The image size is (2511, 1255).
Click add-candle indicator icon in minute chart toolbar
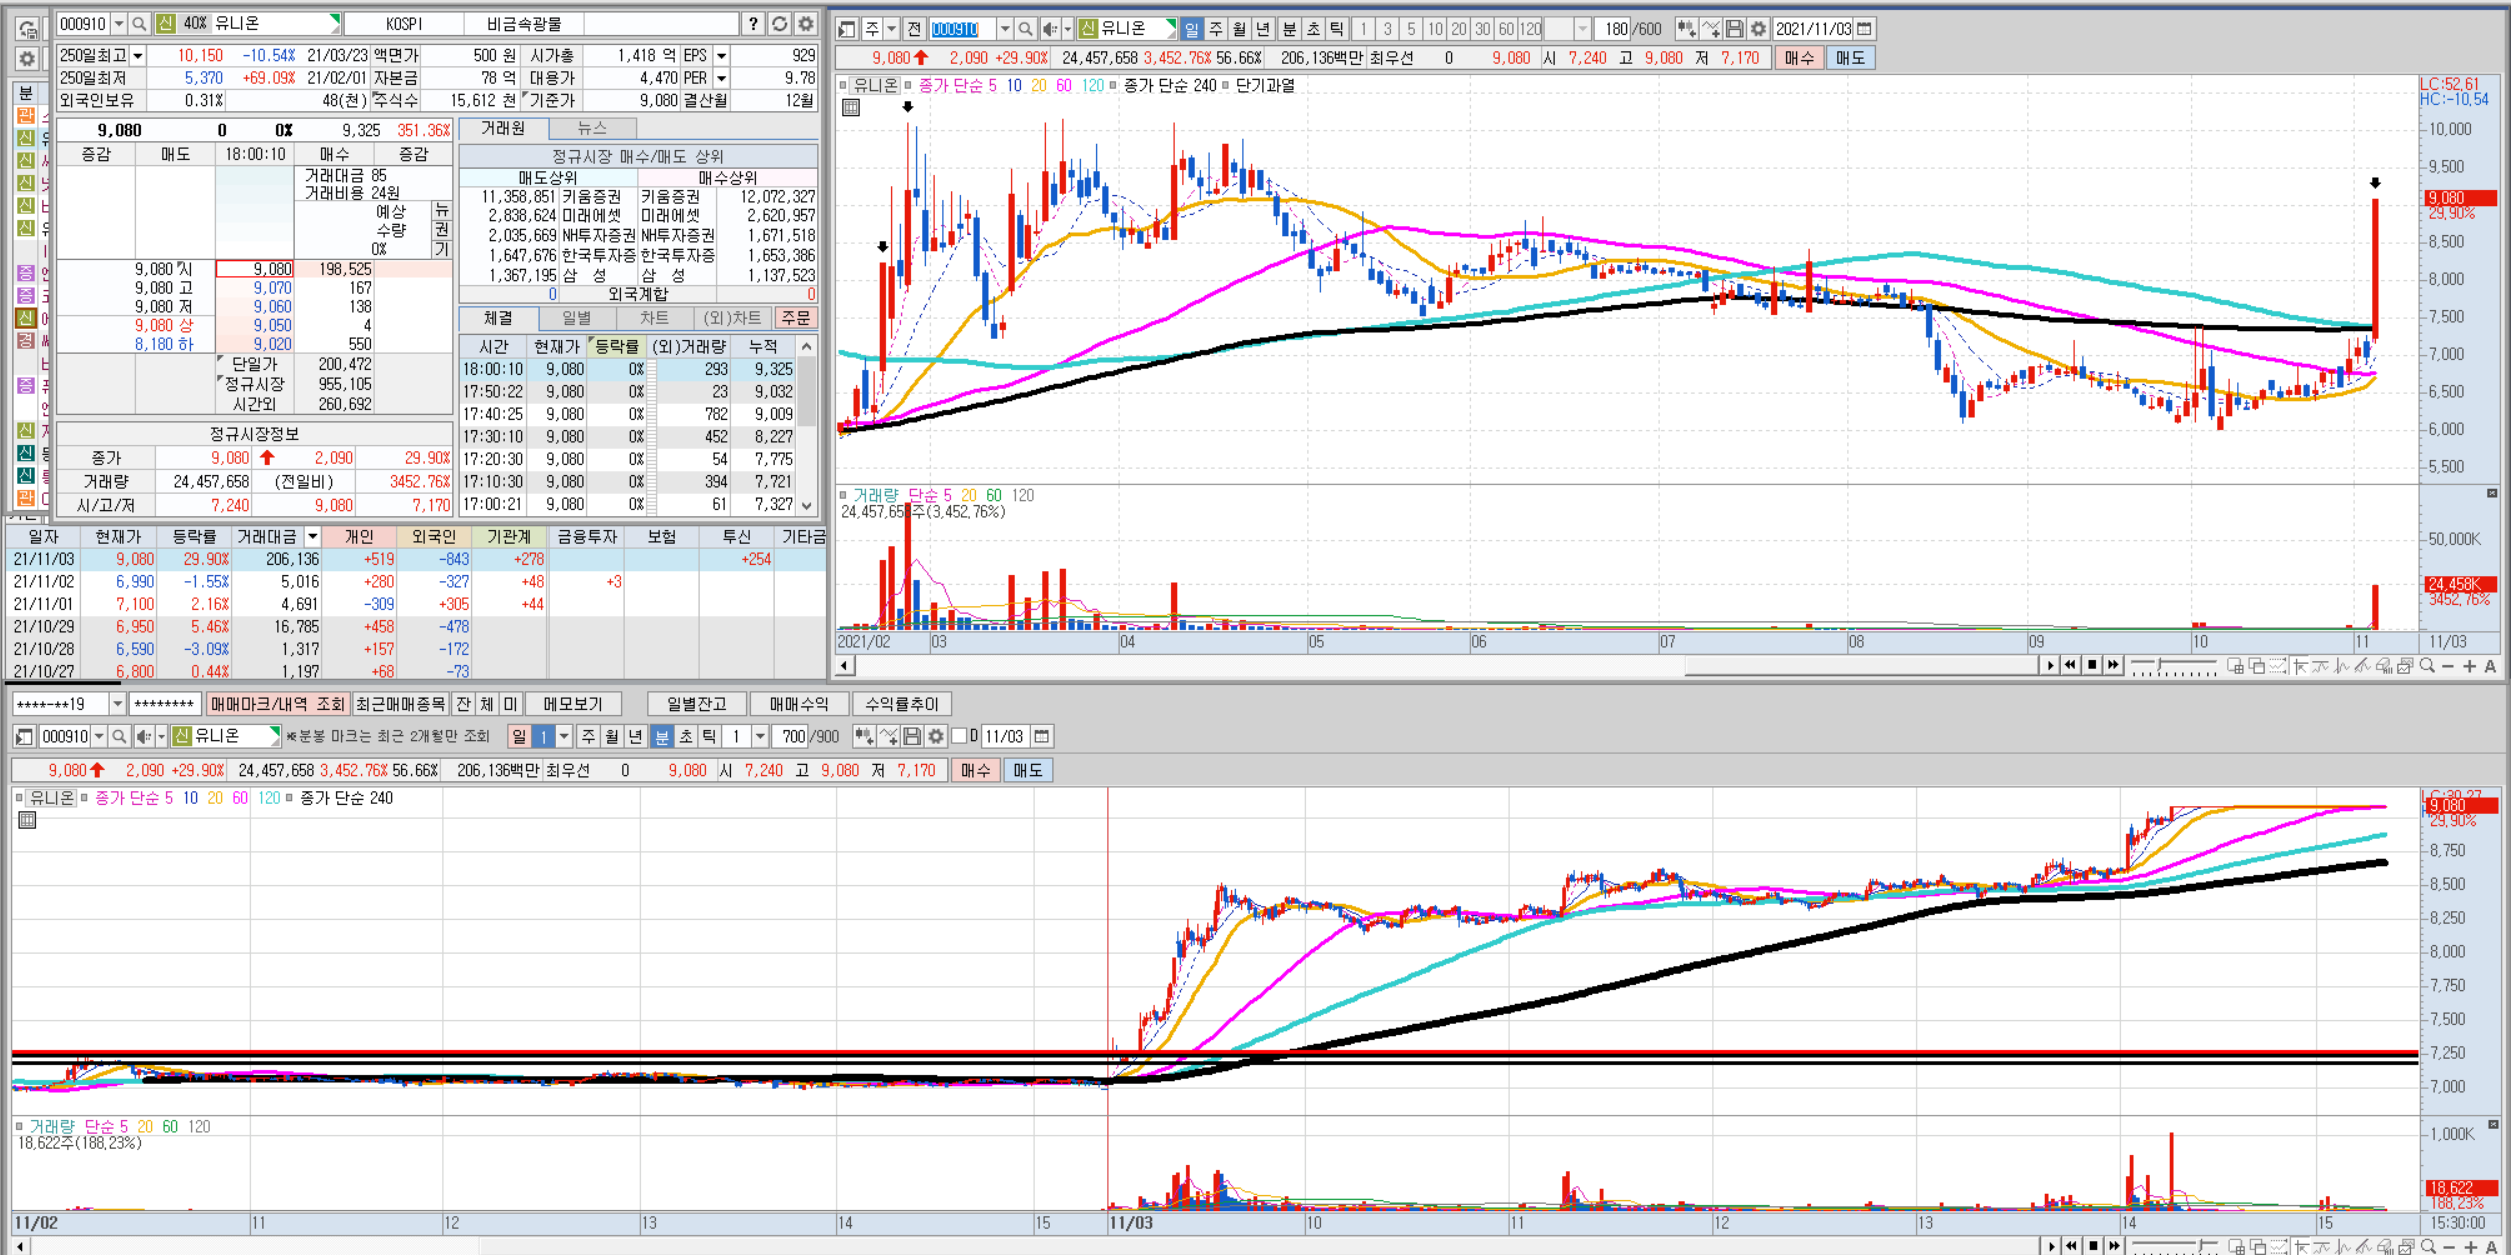pos(864,737)
